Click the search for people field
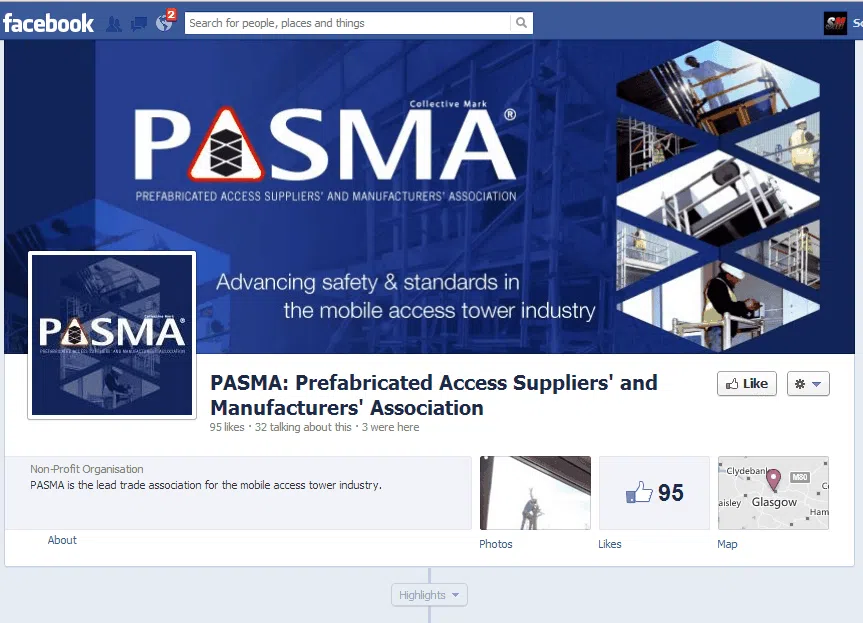This screenshot has height=623, width=863. (x=348, y=23)
